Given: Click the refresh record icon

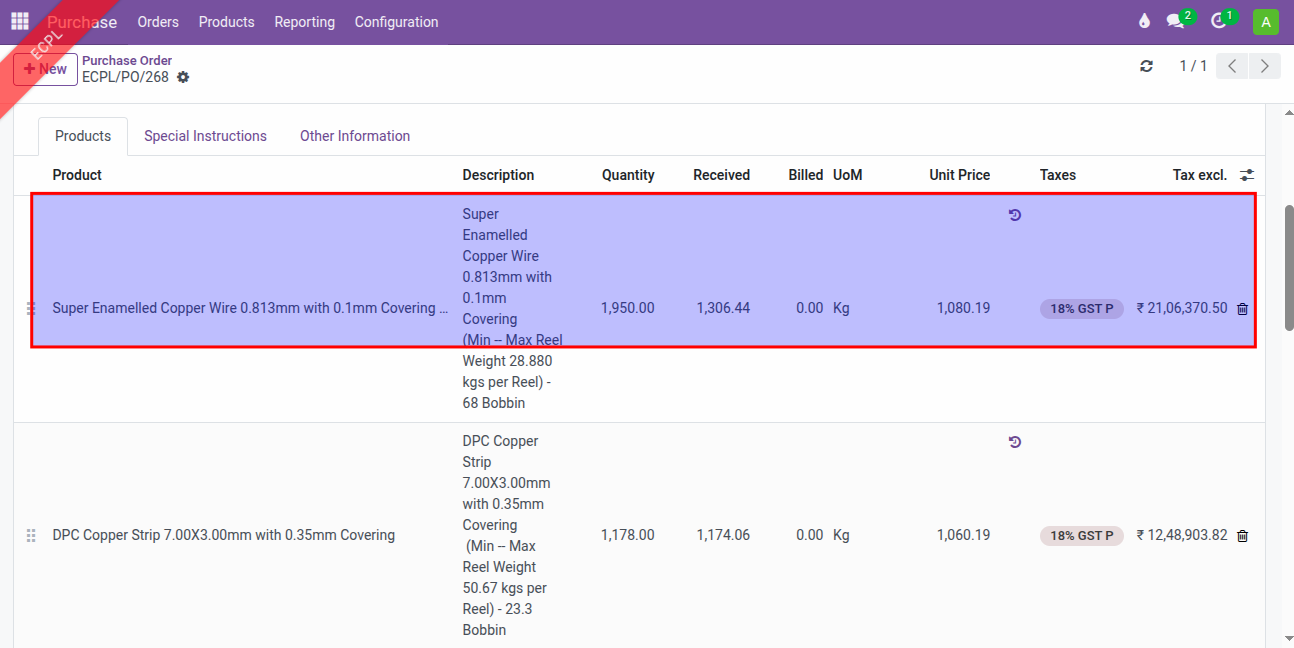Looking at the screenshot, I should click(x=1146, y=66).
